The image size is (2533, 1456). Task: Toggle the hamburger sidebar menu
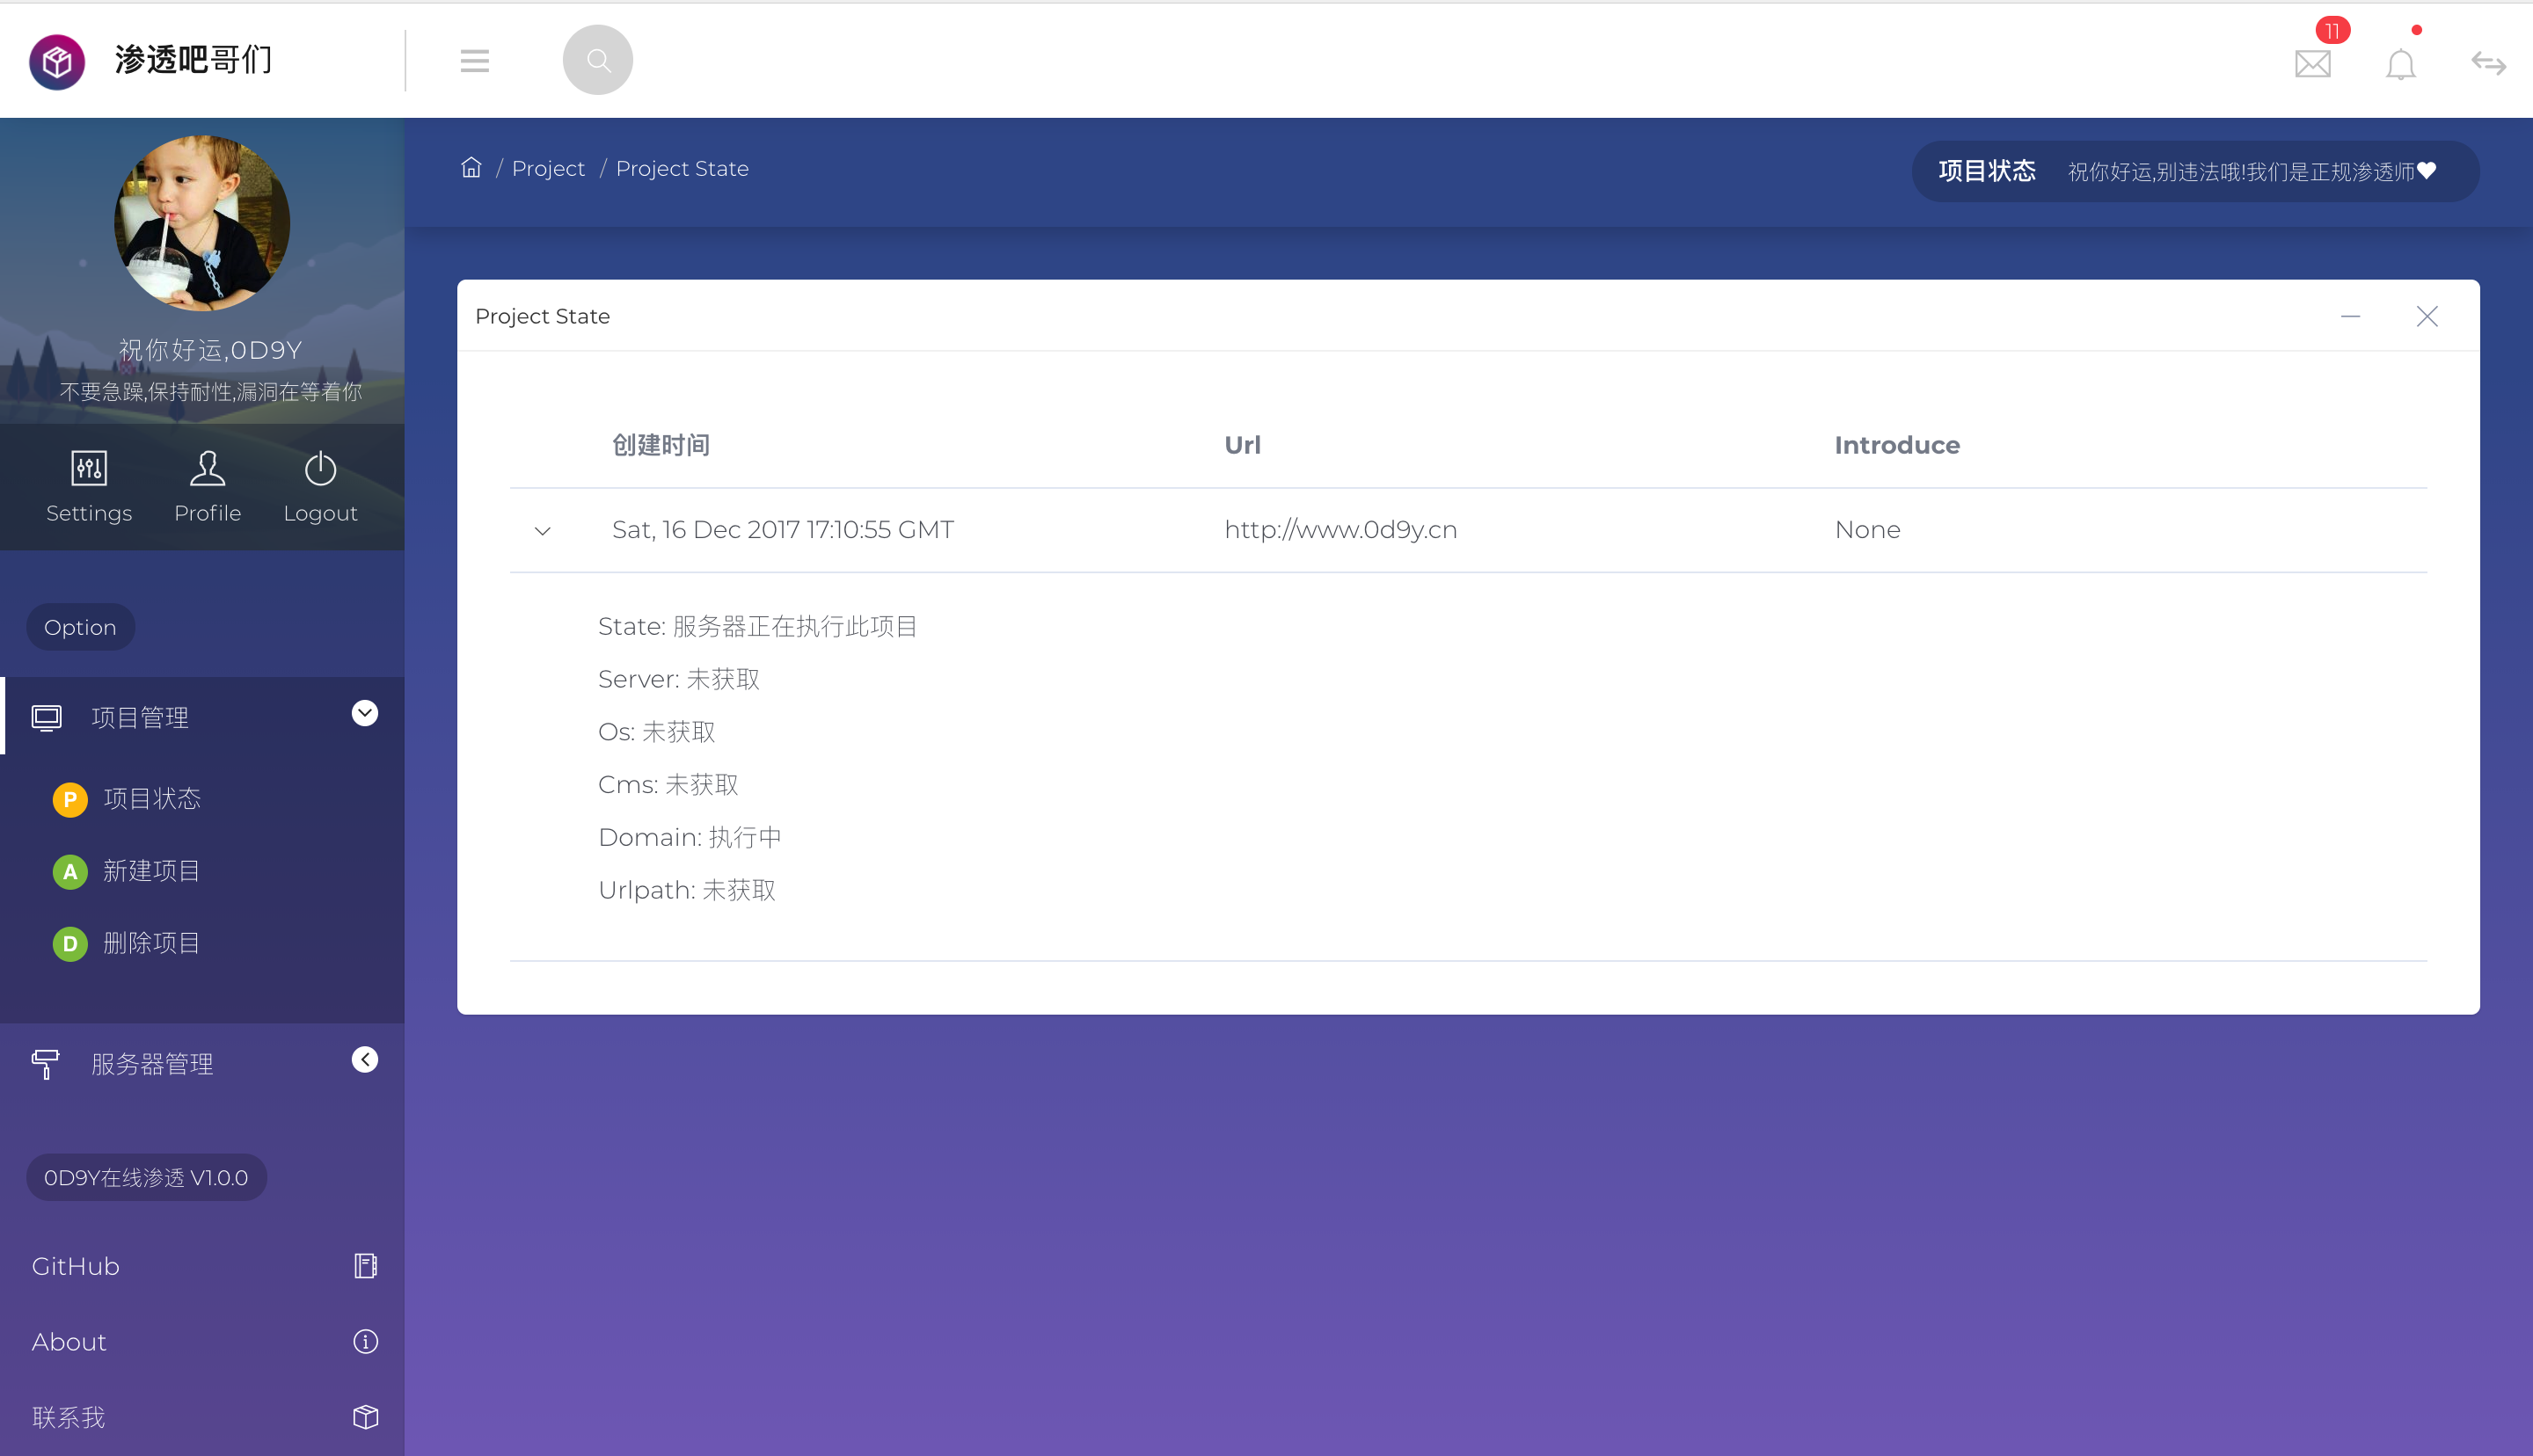(474, 61)
